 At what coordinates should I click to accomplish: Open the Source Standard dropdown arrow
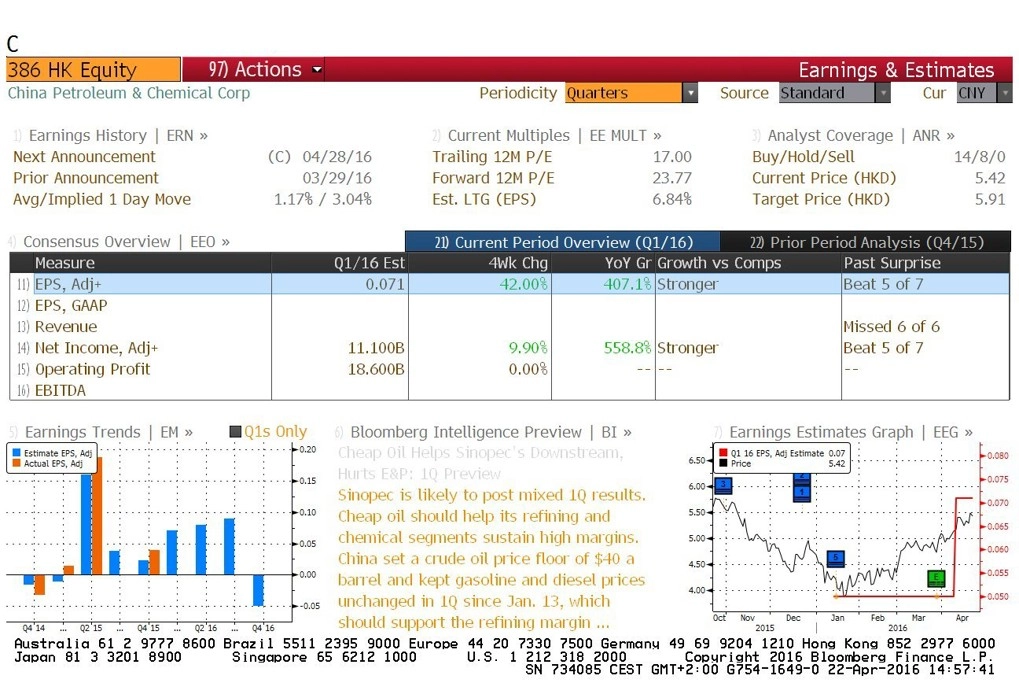click(x=883, y=93)
